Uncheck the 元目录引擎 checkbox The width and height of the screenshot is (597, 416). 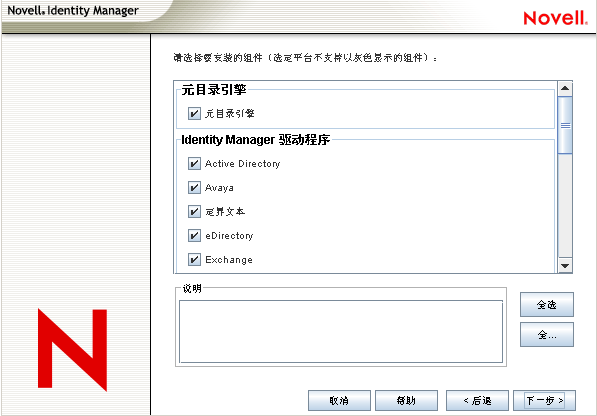[x=194, y=113]
